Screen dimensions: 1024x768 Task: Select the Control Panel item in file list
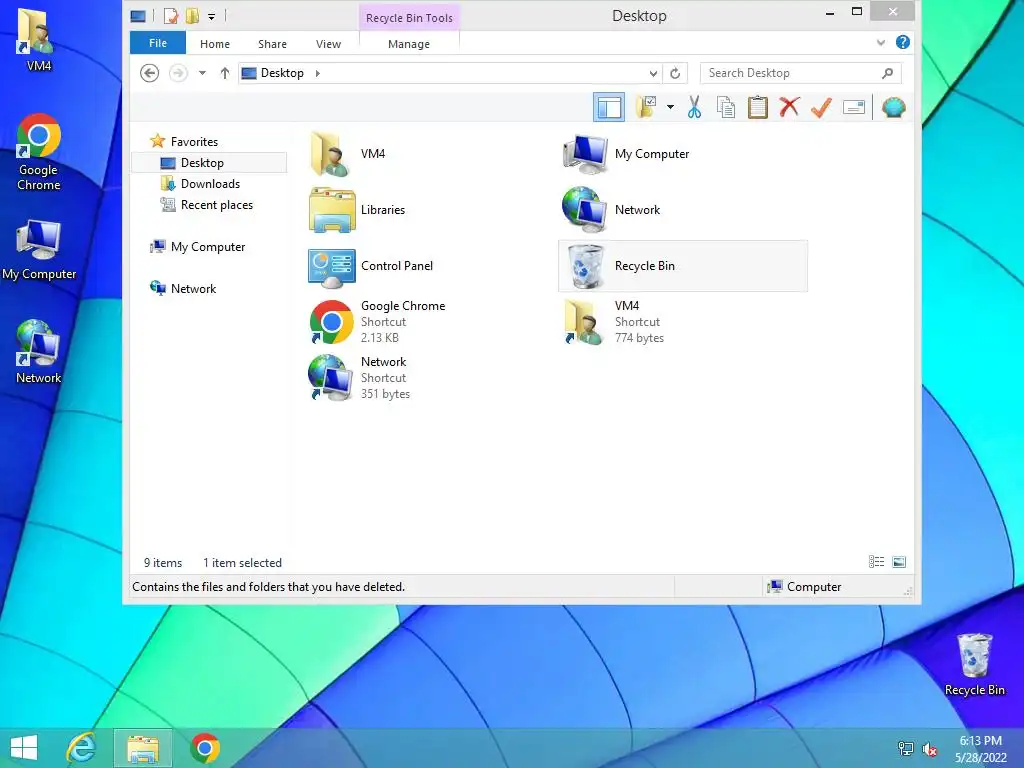tap(371, 266)
